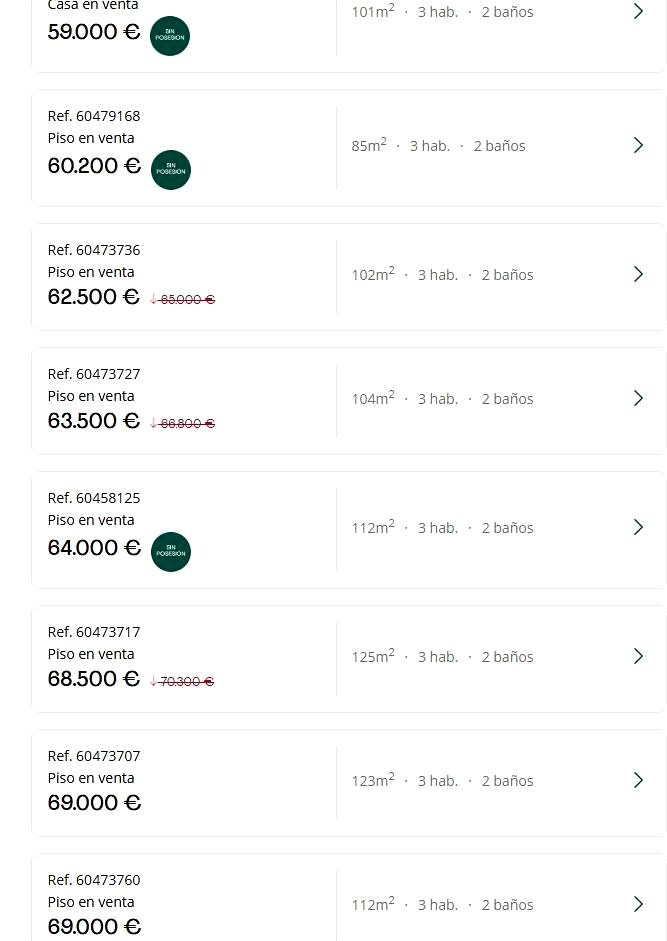Click Sin Posesión badge on 64.000 € listing
The height and width of the screenshot is (941, 667).
(170, 552)
